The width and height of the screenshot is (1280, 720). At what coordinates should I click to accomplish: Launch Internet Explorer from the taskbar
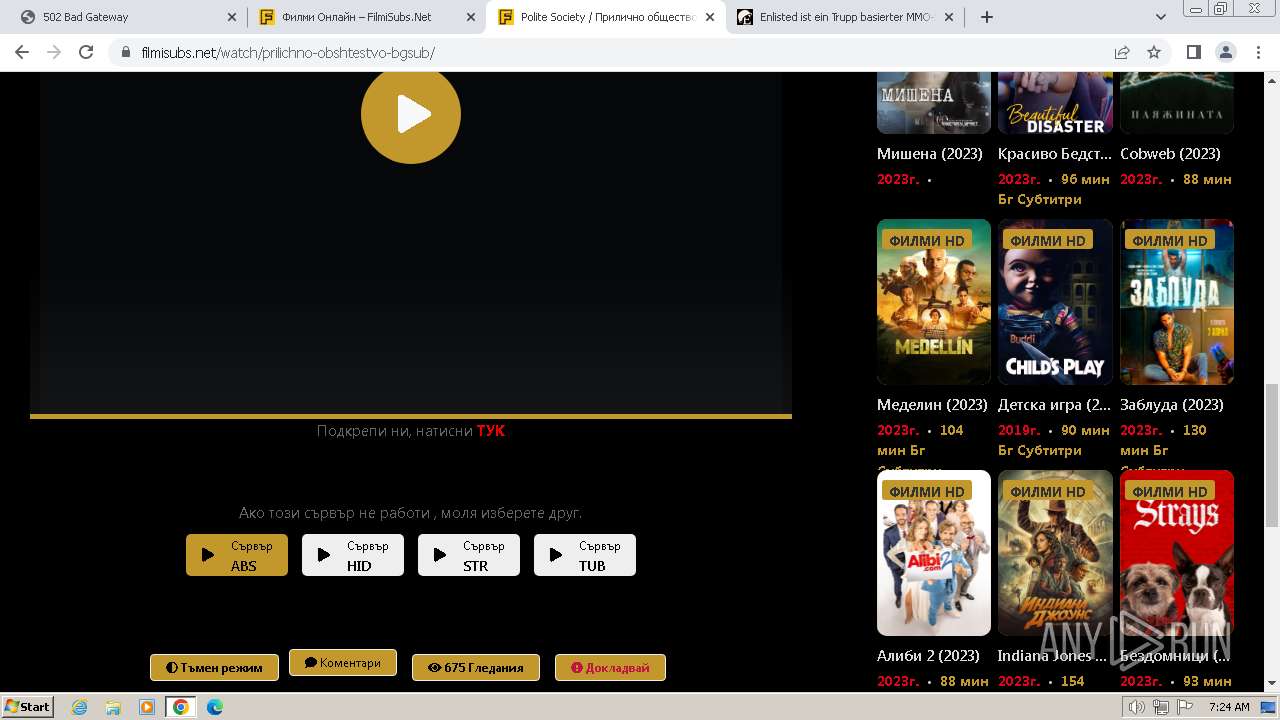[x=79, y=707]
